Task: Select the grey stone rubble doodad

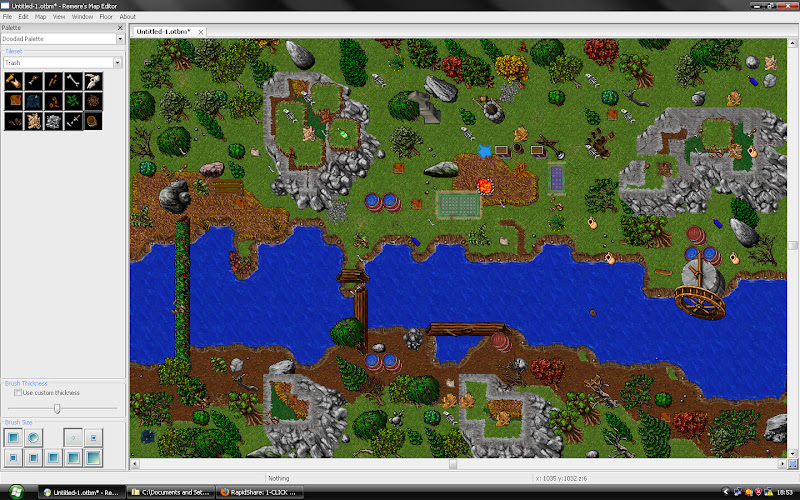Action: [53, 121]
